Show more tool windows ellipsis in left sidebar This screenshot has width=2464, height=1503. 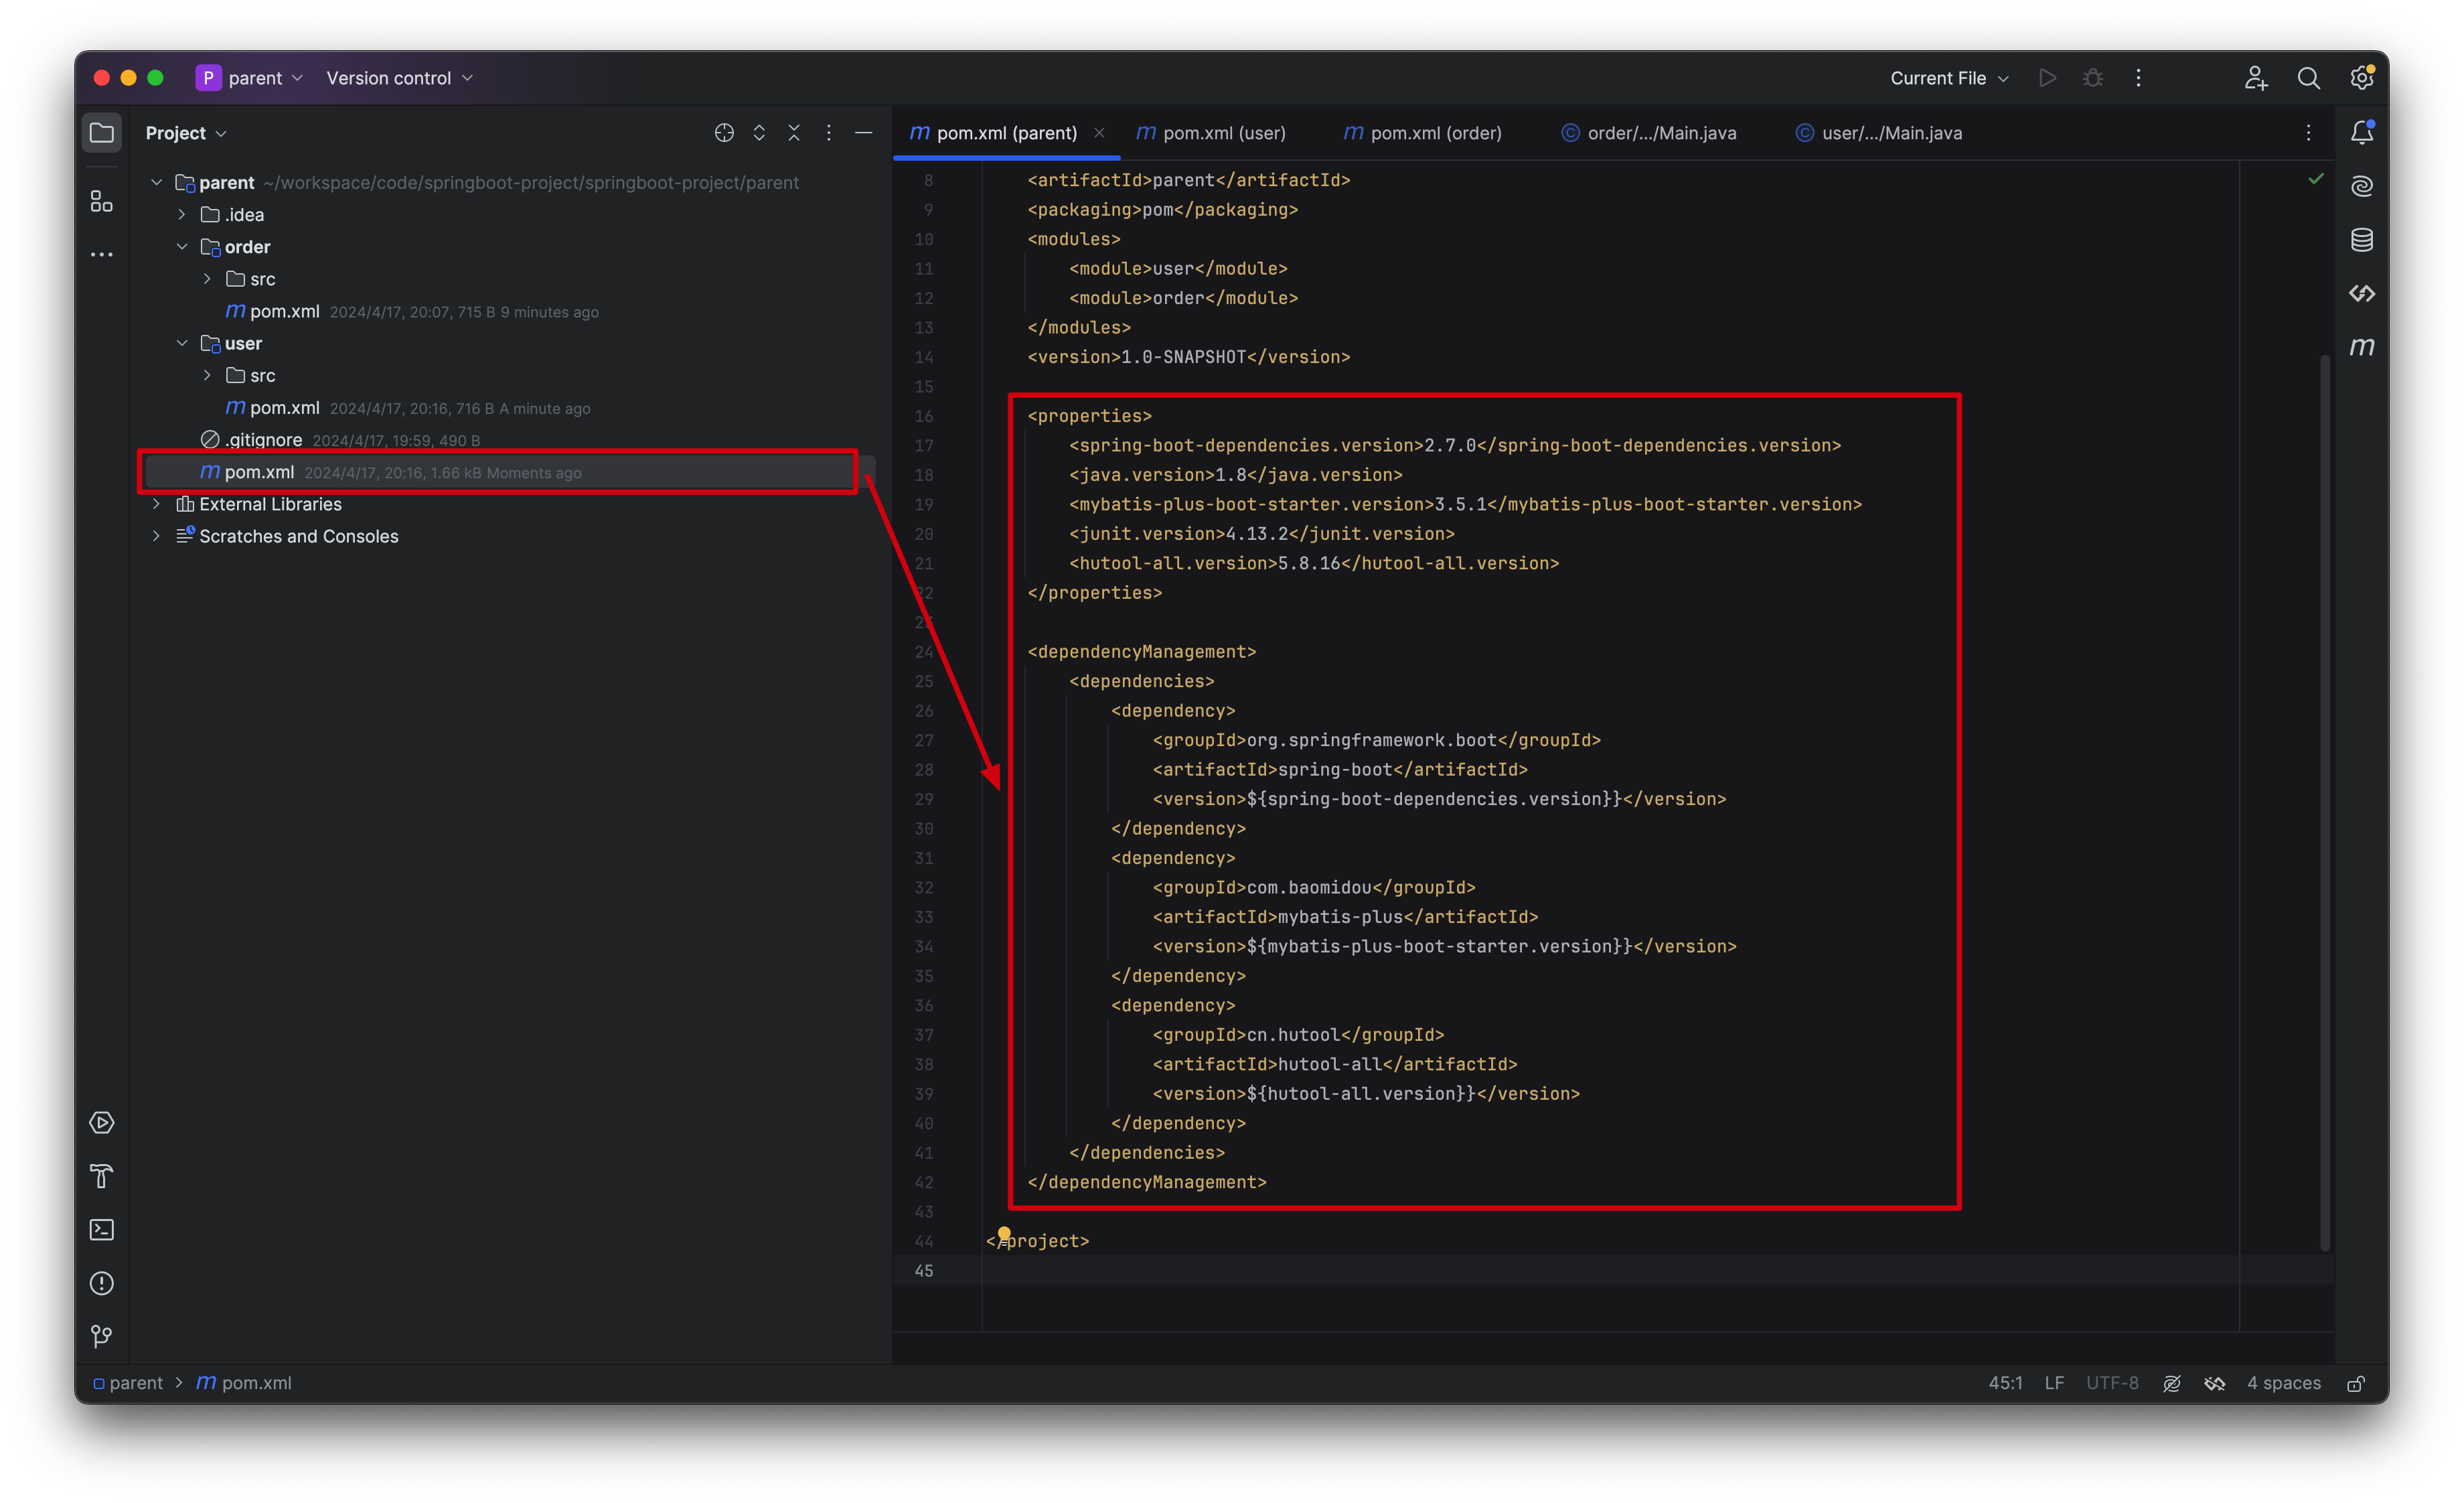102,255
